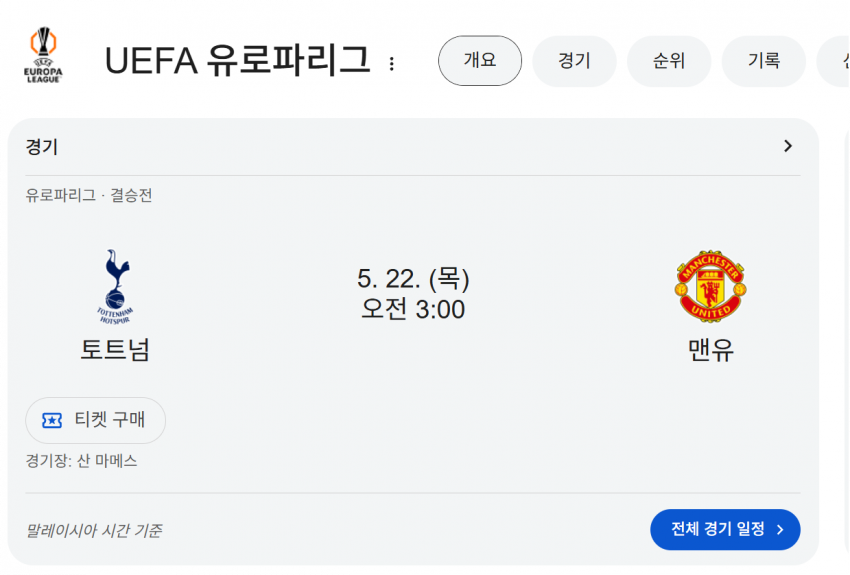Click the ticket icon beside 티켓 구매

pos(52,420)
